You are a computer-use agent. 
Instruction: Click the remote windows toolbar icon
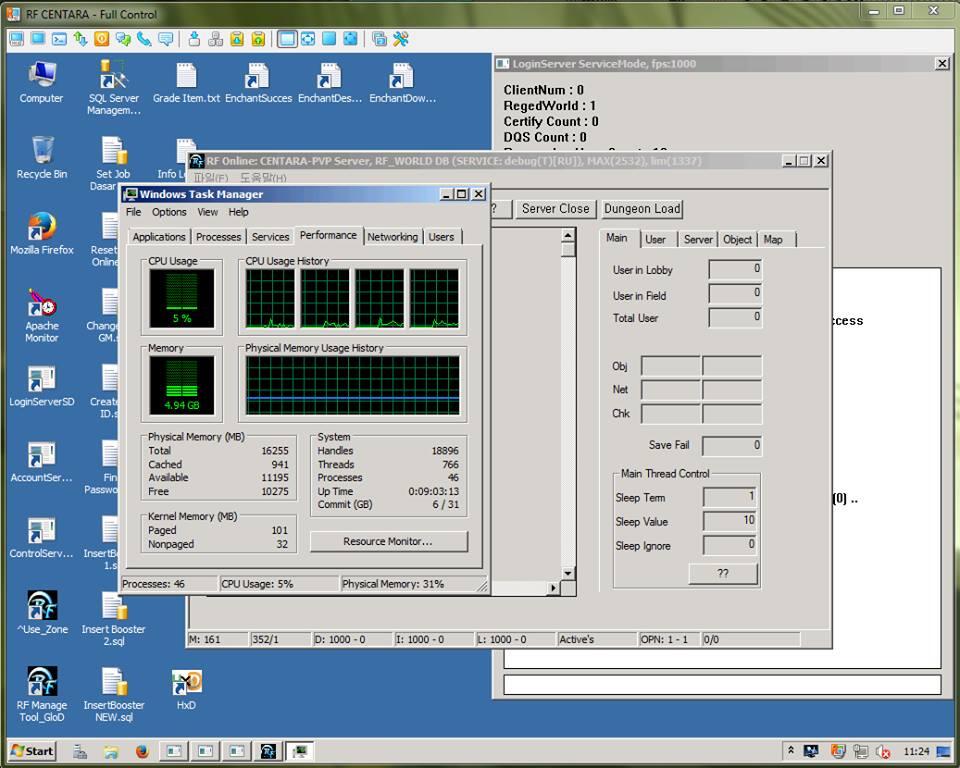tap(380, 39)
